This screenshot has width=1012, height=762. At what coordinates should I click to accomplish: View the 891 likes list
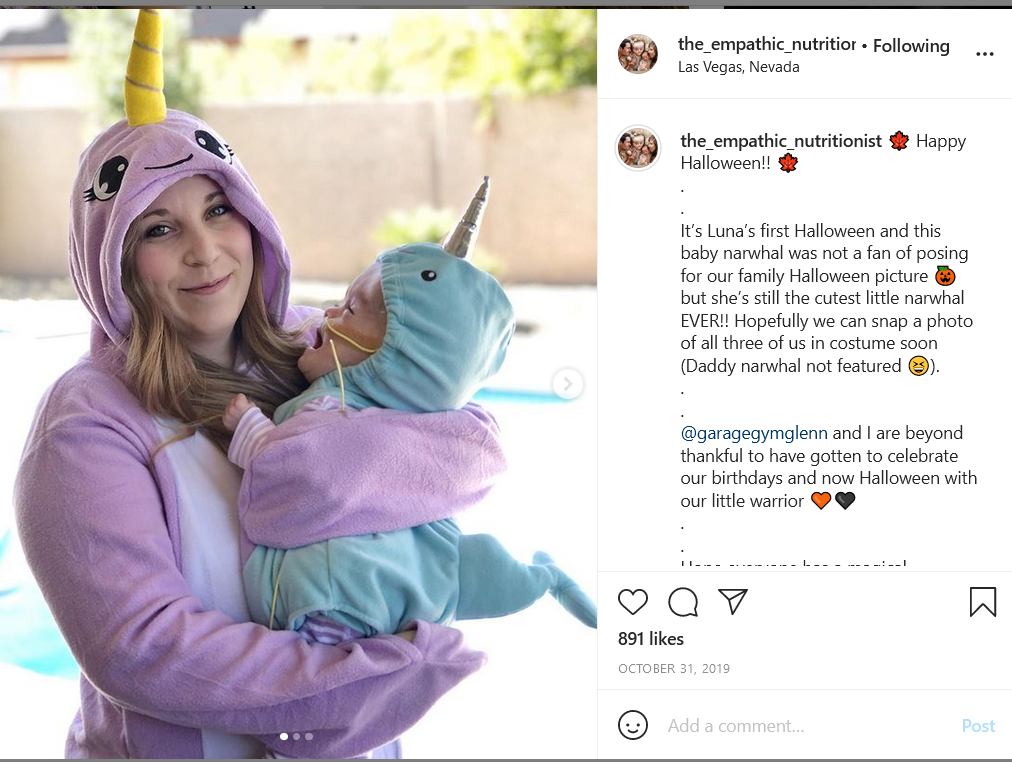pyautogui.click(x=651, y=639)
